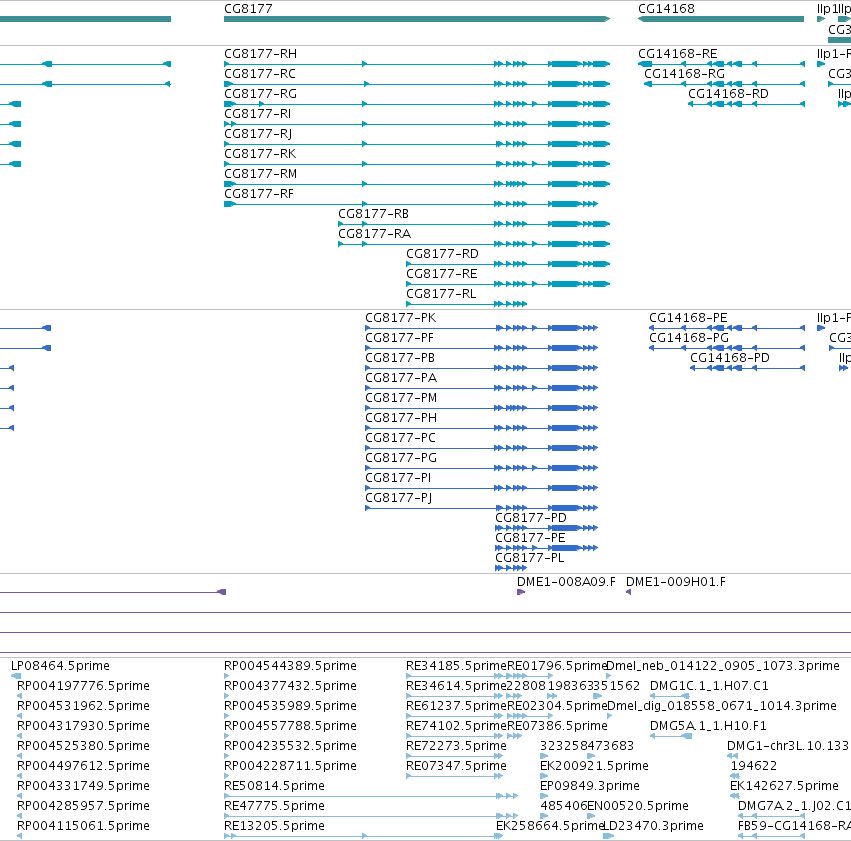The height and width of the screenshot is (841, 851).
Task: Click the CG8177-PH protein label
Action: [401, 418]
